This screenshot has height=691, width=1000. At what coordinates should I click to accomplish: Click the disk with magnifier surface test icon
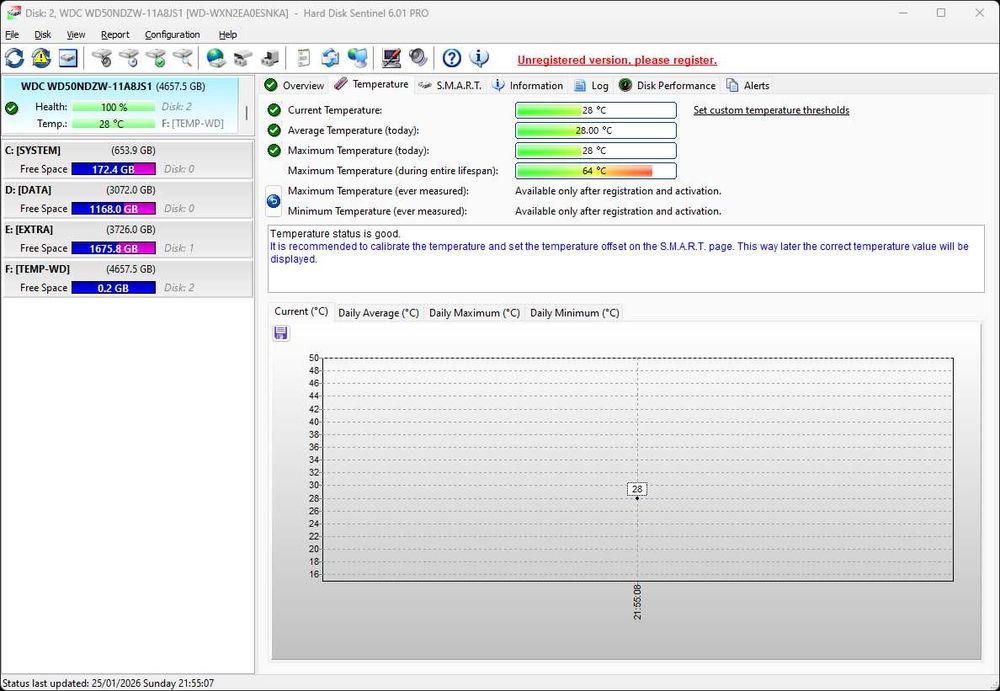[182, 58]
